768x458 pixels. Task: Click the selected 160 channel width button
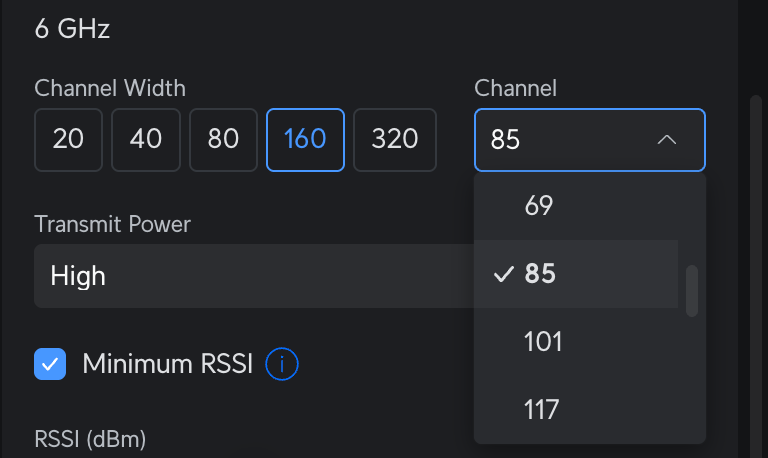click(305, 139)
